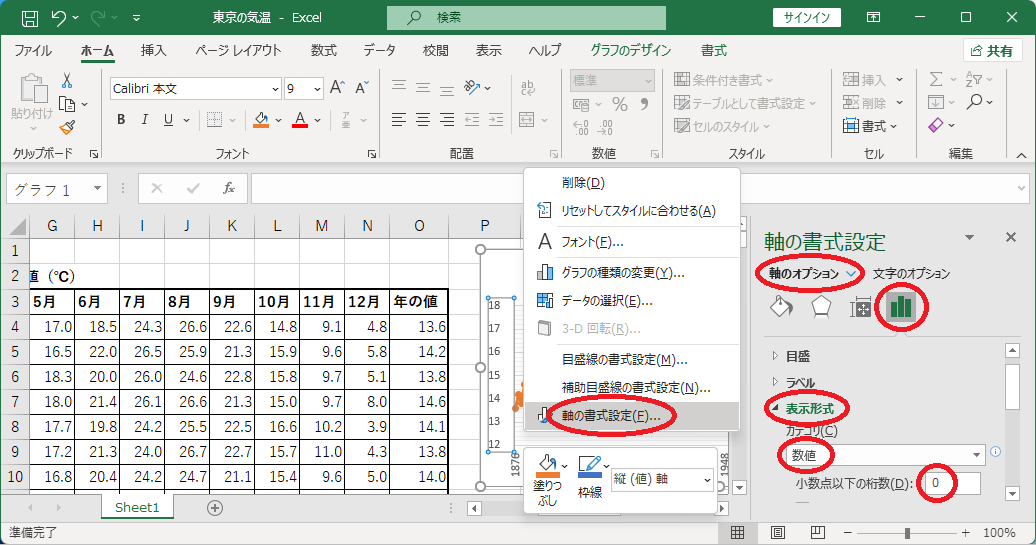Open the 軸のオプション dropdown header
The width and height of the screenshot is (1036, 545).
pyautogui.click(x=813, y=273)
